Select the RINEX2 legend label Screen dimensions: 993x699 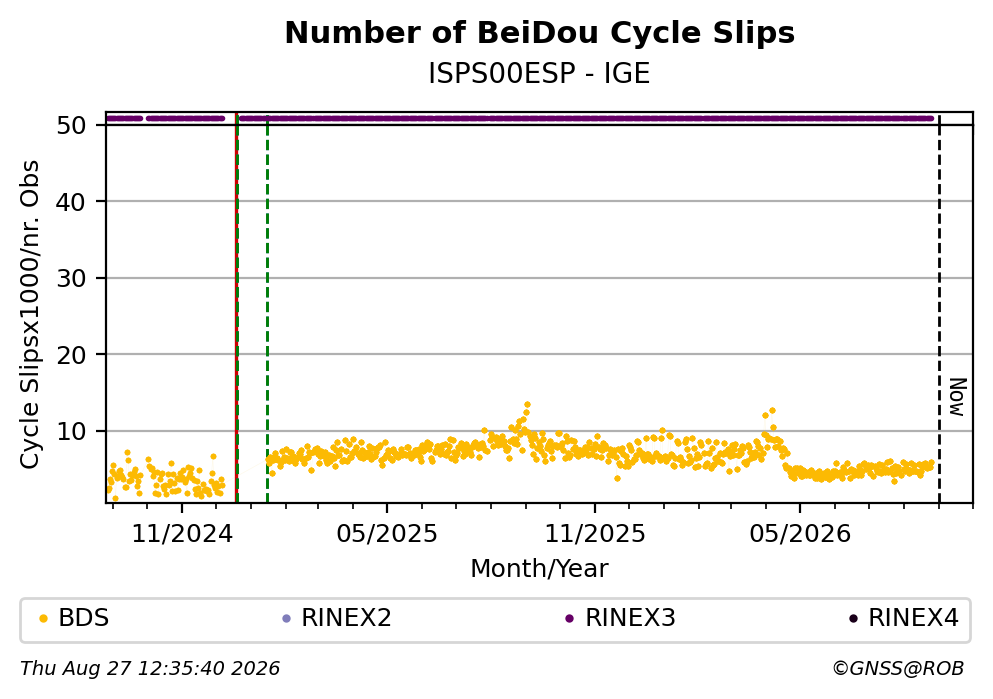(346, 618)
